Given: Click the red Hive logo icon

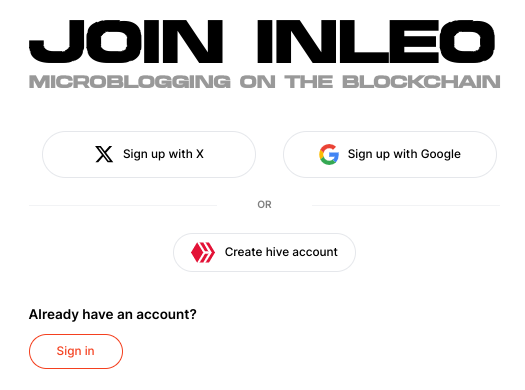Looking at the screenshot, I should coord(203,252).
